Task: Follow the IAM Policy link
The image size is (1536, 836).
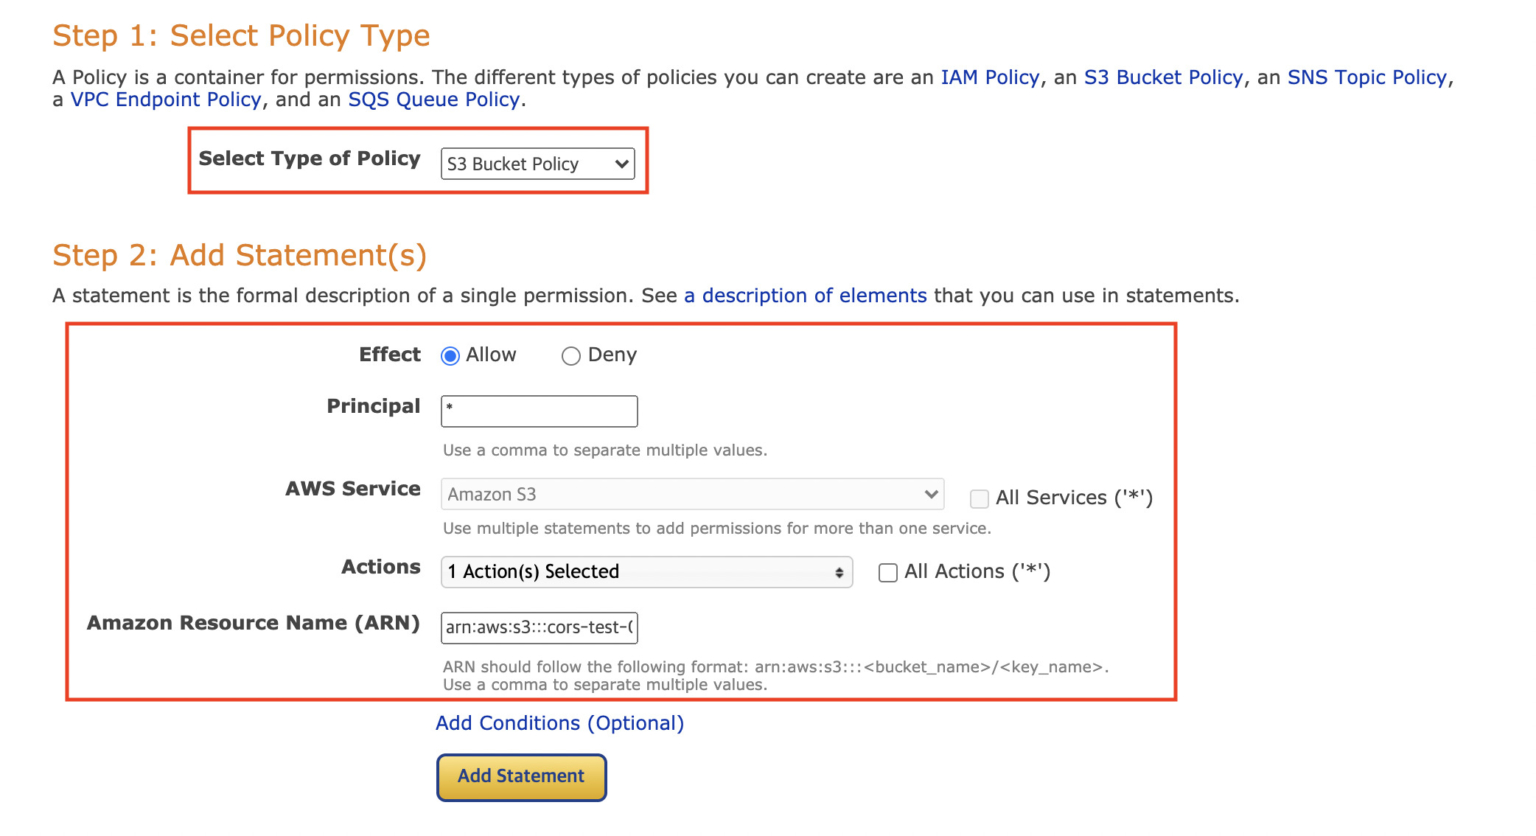Action: click(990, 78)
